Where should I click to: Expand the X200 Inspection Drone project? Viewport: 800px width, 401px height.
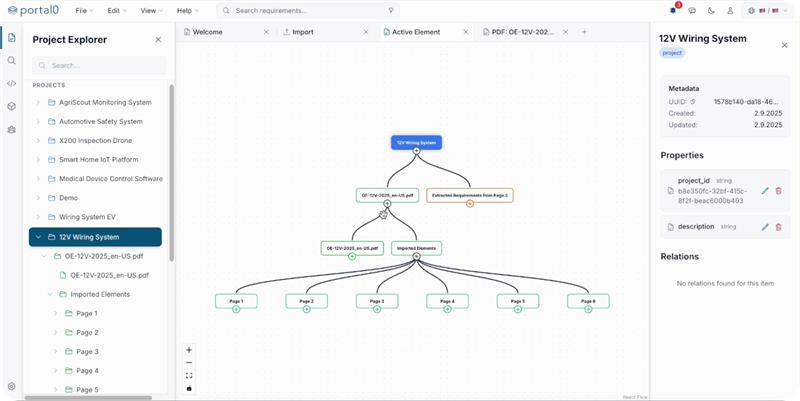tap(38, 140)
